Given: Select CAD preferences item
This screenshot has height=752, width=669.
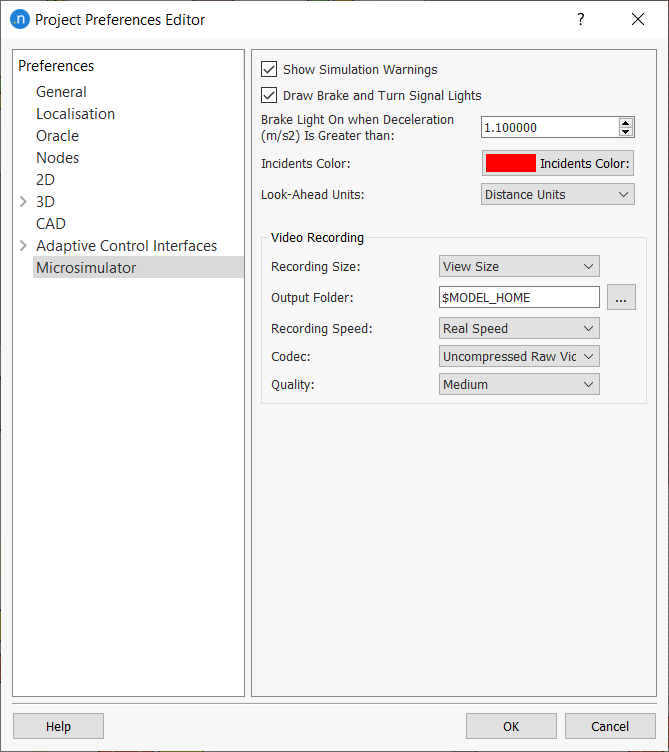Looking at the screenshot, I should (50, 224).
